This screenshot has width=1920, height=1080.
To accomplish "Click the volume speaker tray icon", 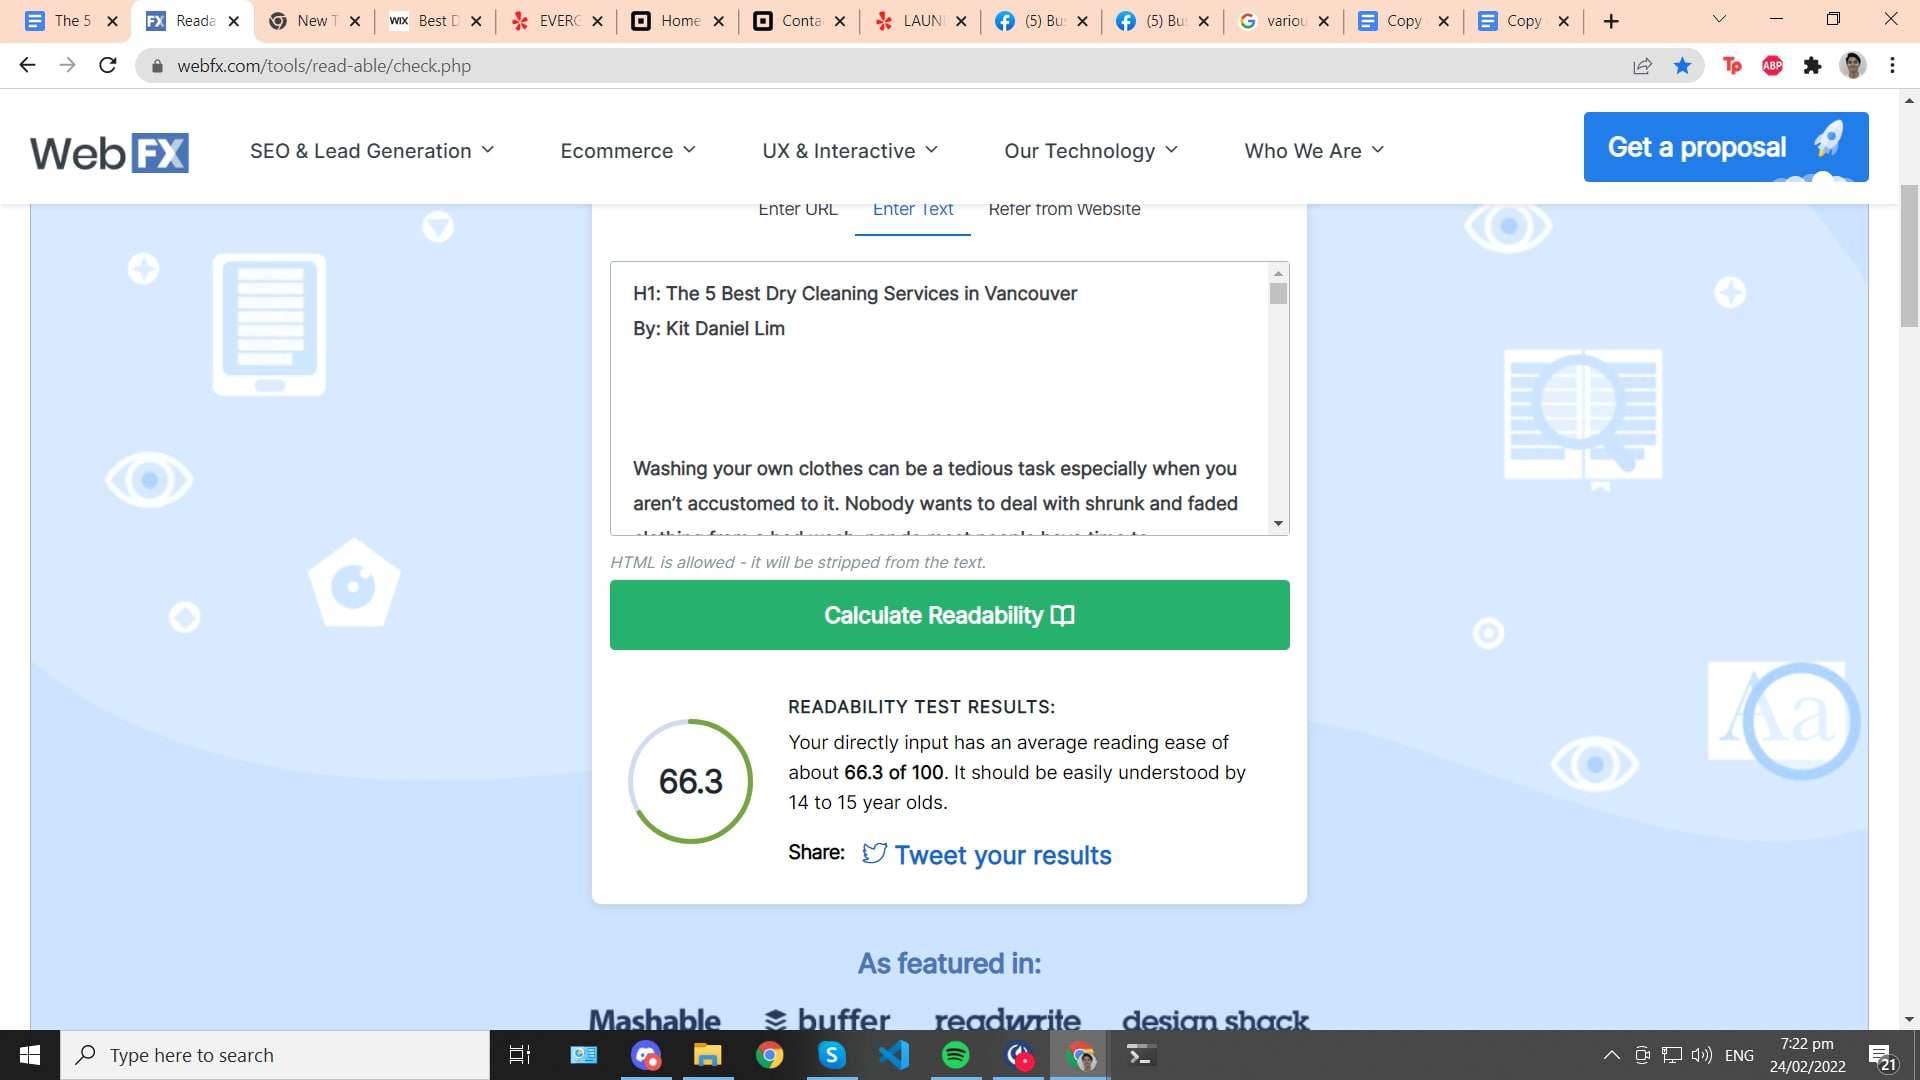I will (1701, 1055).
